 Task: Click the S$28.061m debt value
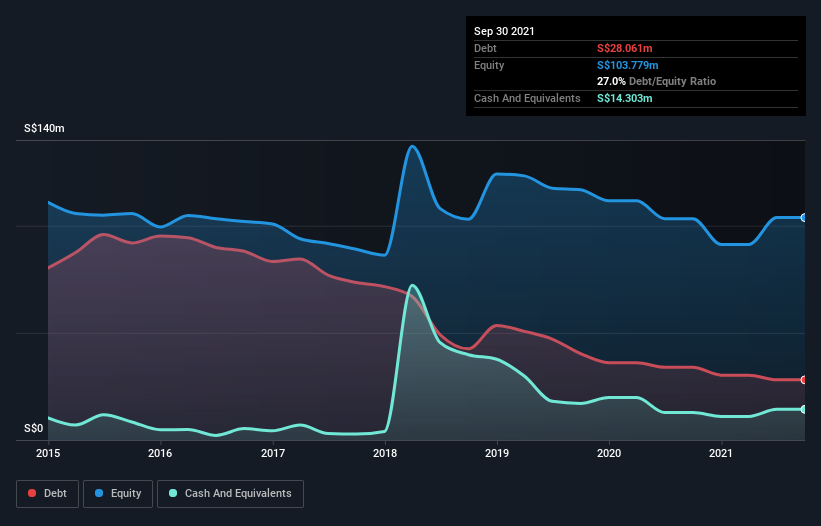(625, 48)
